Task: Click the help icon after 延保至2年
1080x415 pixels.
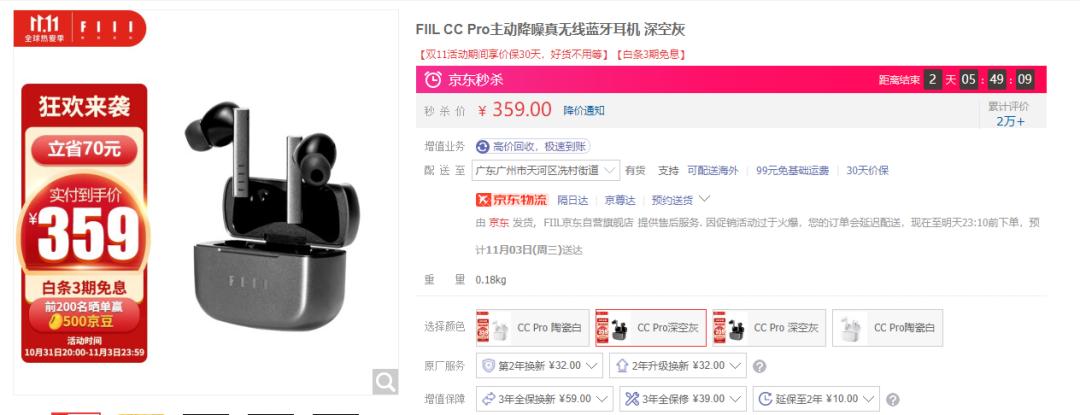Action: click(x=893, y=399)
